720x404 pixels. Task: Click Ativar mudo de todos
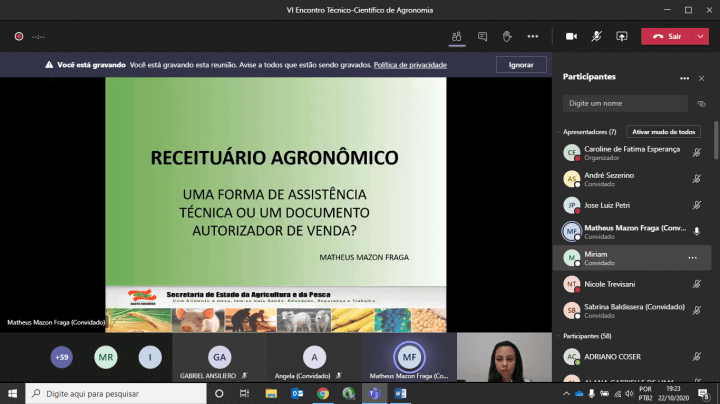click(x=663, y=132)
